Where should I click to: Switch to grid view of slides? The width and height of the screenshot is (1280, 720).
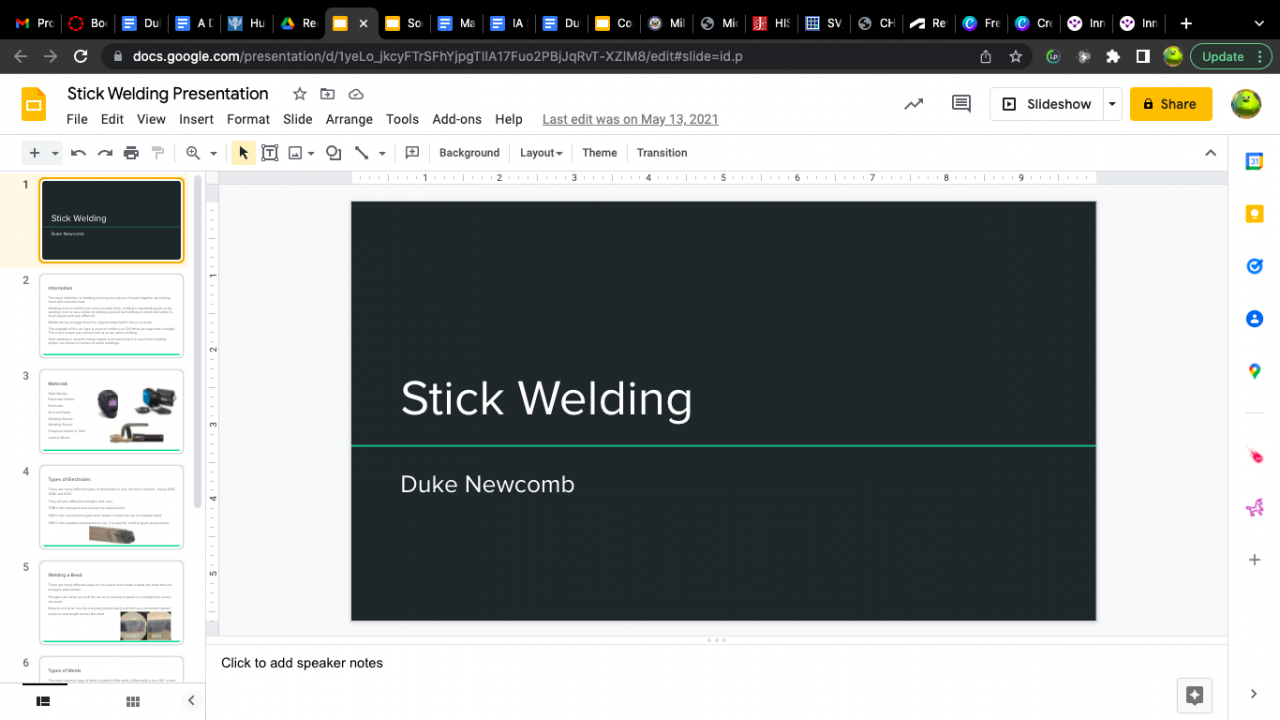point(133,702)
